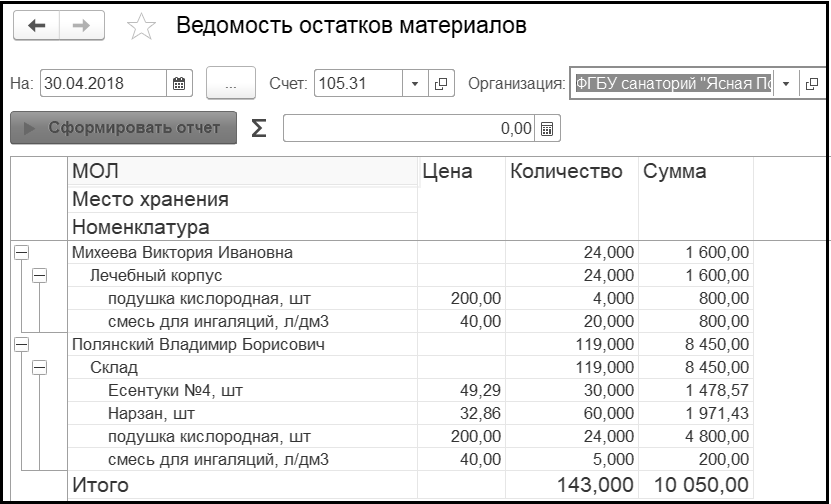Viewport: 831px width, 504px height.
Task: Open calendar picker for date field
Action: coord(179,84)
